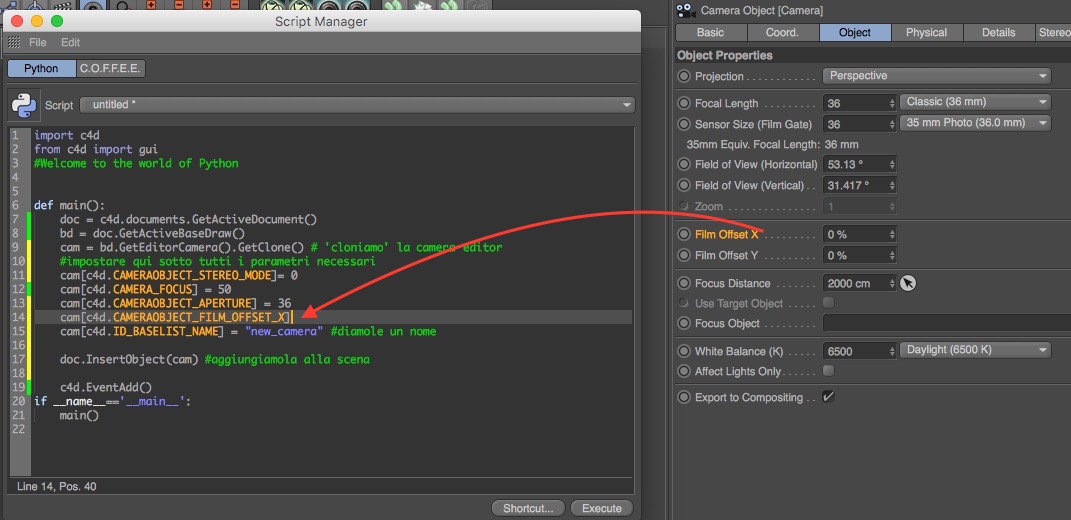Switch to the Python language tab
Image resolution: width=1071 pixels, height=520 pixels.
coord(41,68)
